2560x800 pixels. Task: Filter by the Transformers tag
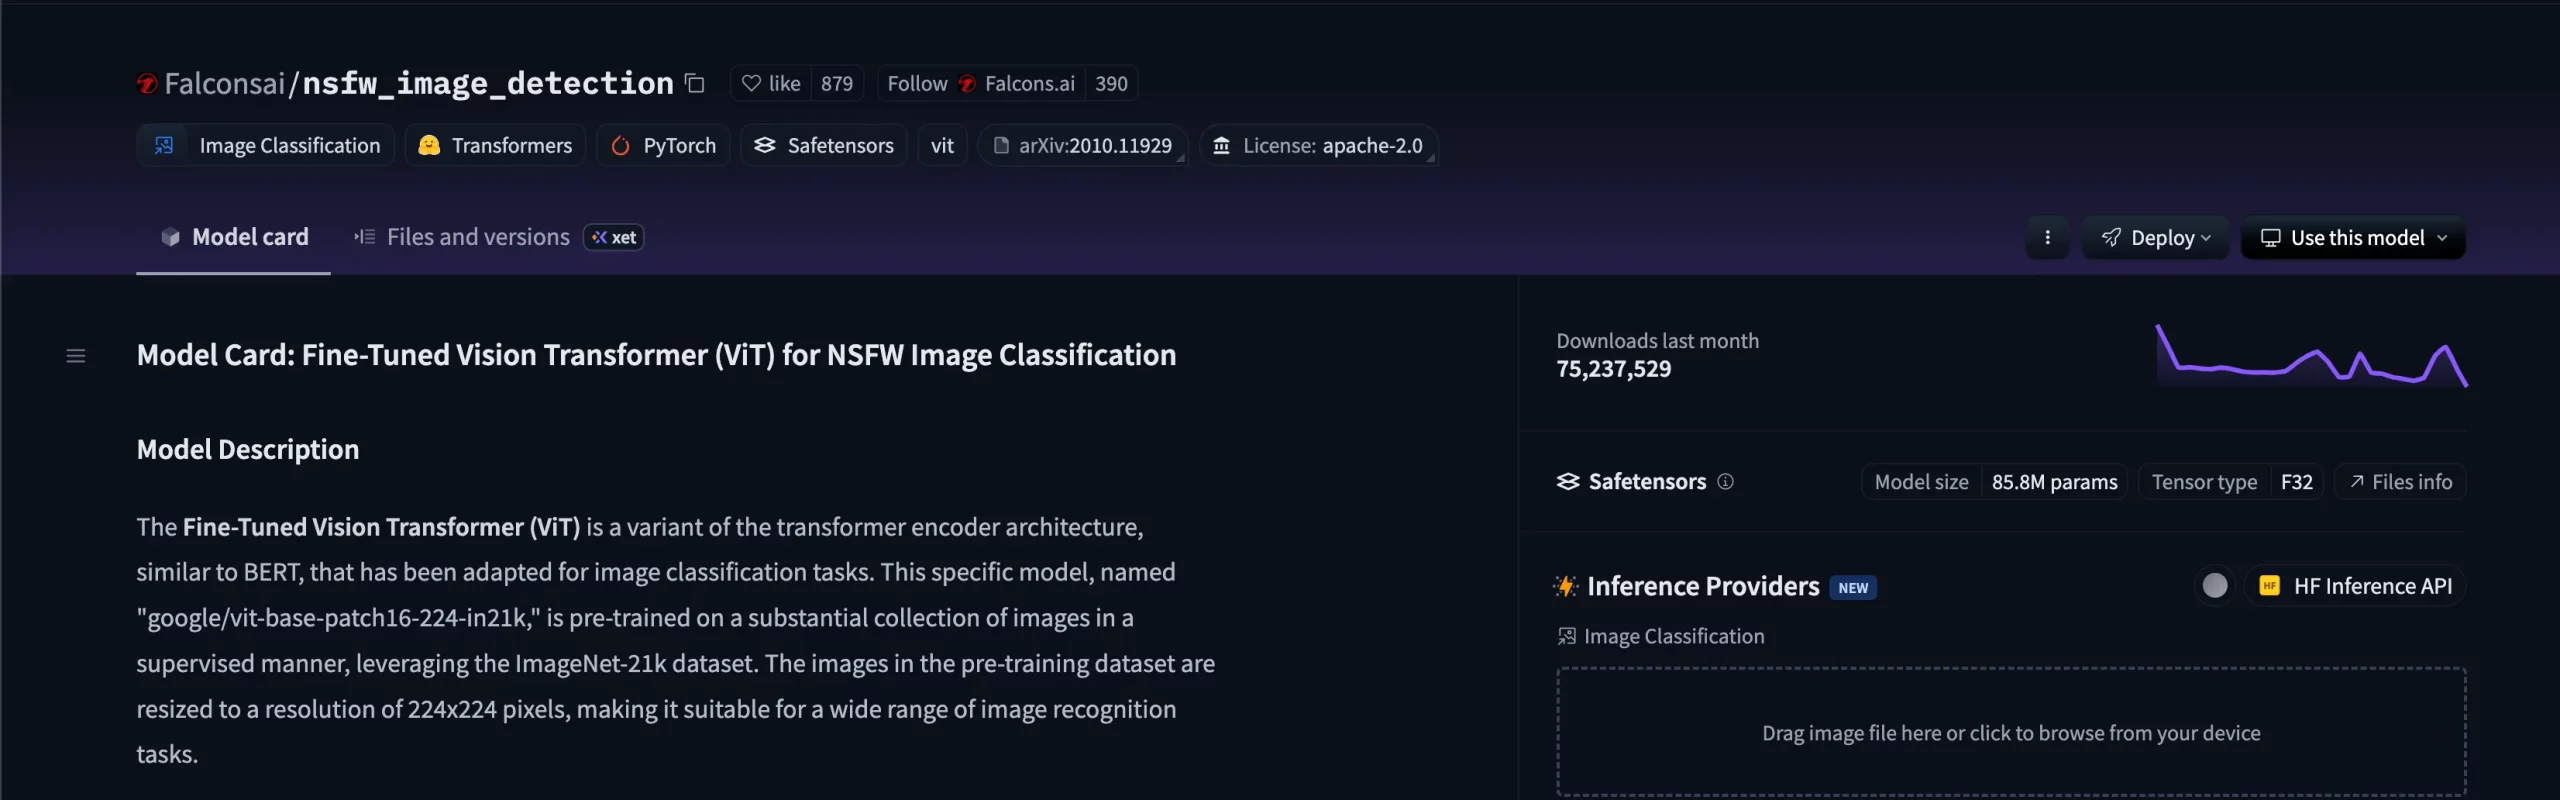coord(495,146)
